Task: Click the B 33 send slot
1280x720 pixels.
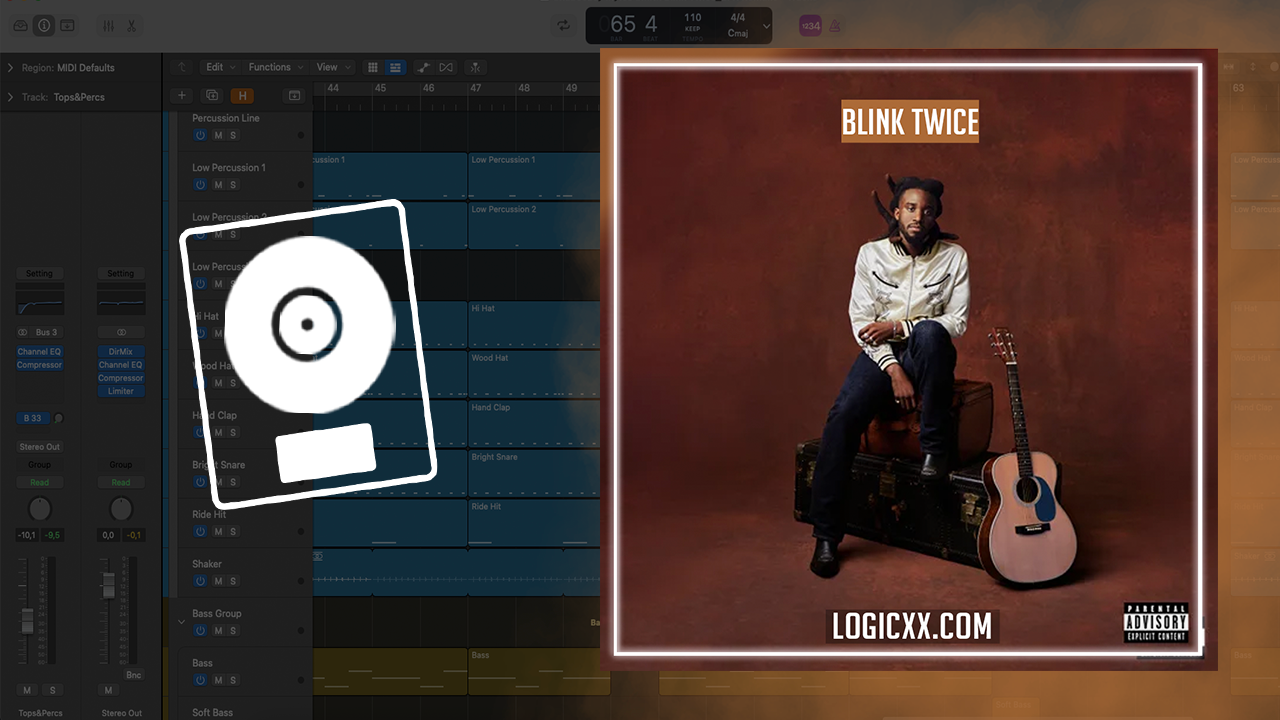Action: point(31,418)
